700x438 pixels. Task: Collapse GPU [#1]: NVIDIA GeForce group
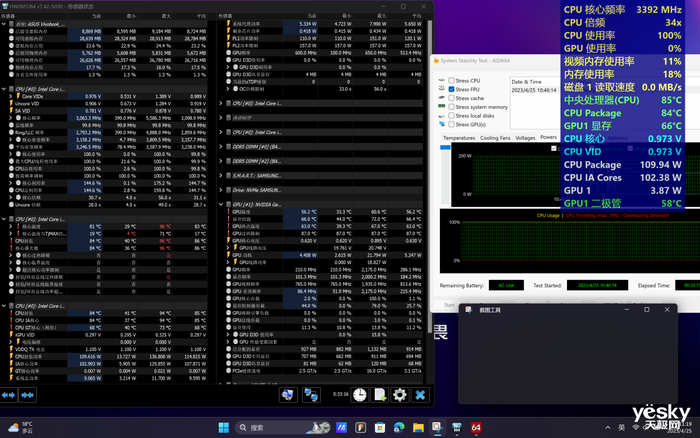[x=221, y=204]
